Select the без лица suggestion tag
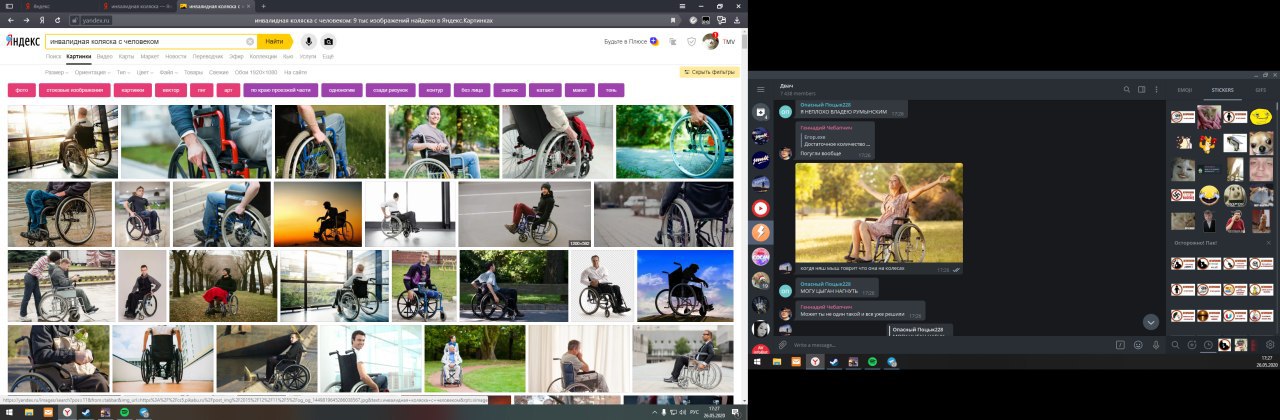 click(472, 90)
